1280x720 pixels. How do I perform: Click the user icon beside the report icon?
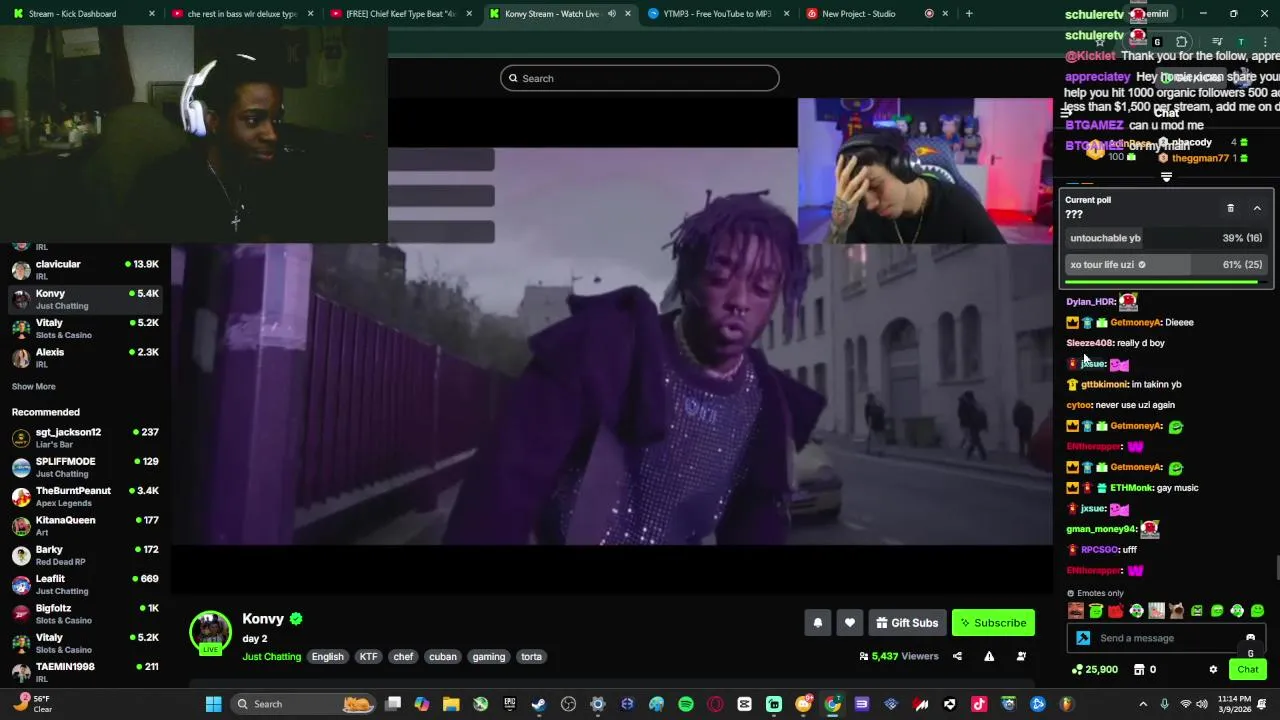coord(1021,656)
